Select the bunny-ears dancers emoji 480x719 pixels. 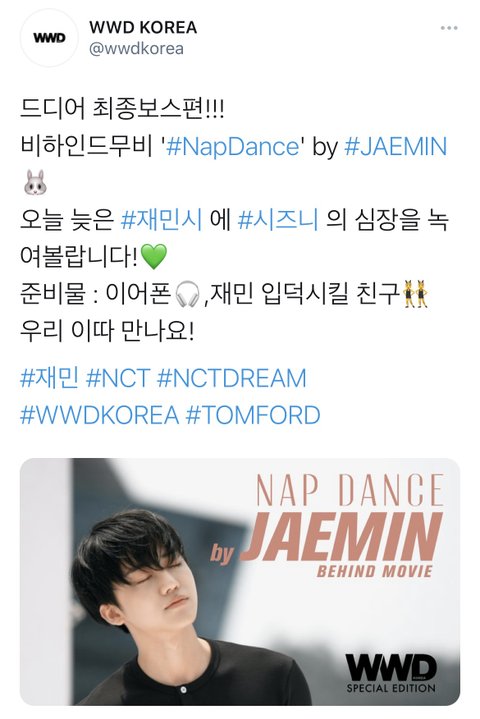click(416, 293)
